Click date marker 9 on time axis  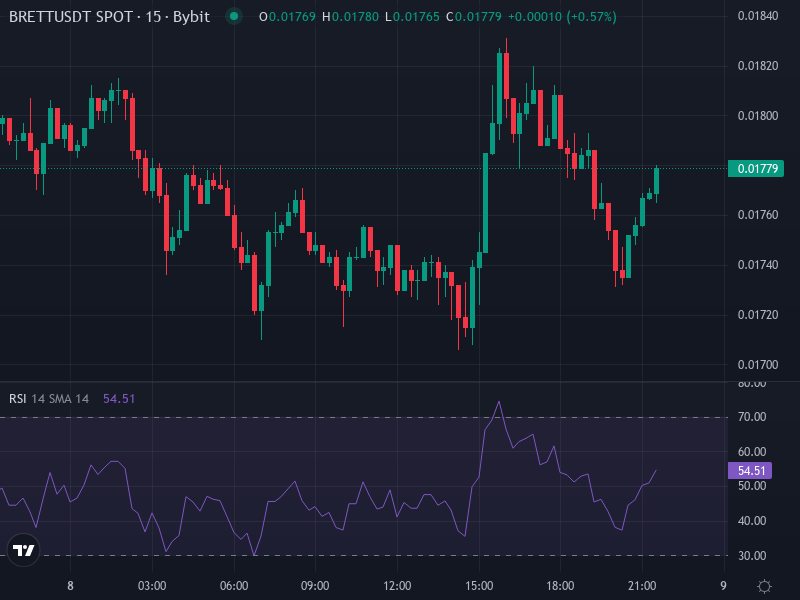723,586
